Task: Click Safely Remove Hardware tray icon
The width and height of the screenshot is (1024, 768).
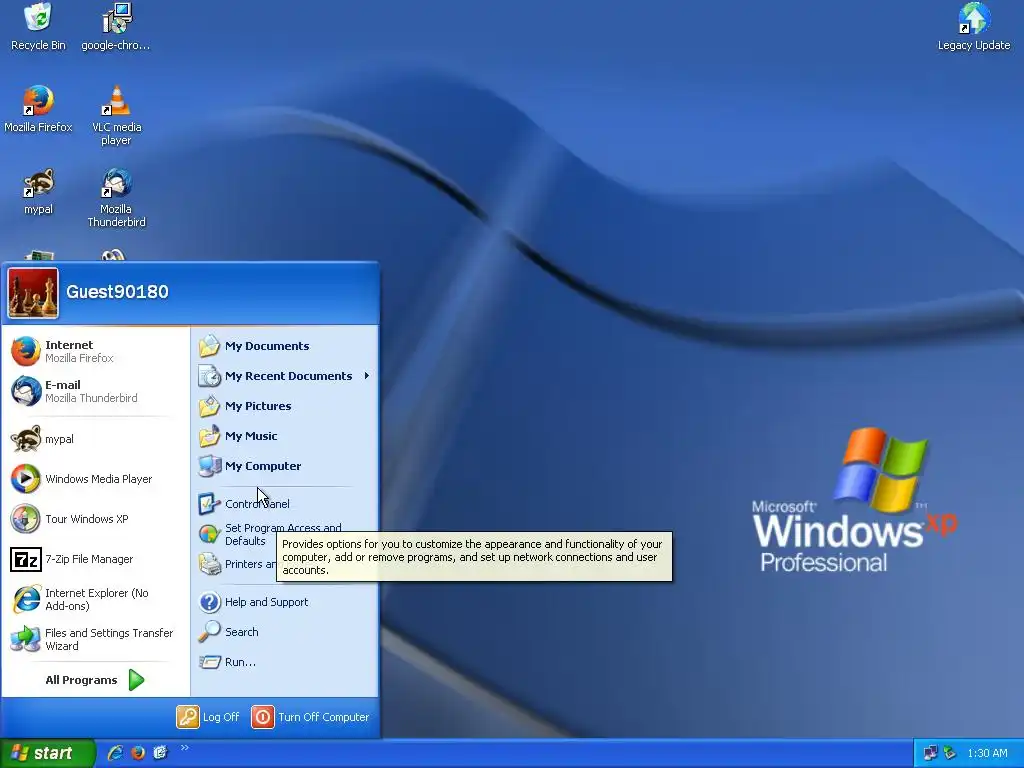Action: point(950,753)
